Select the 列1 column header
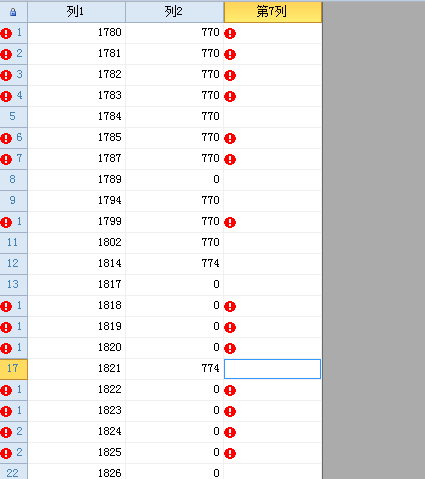The width and height of the screenshot is (425, 479). click(x=76, y=12)
